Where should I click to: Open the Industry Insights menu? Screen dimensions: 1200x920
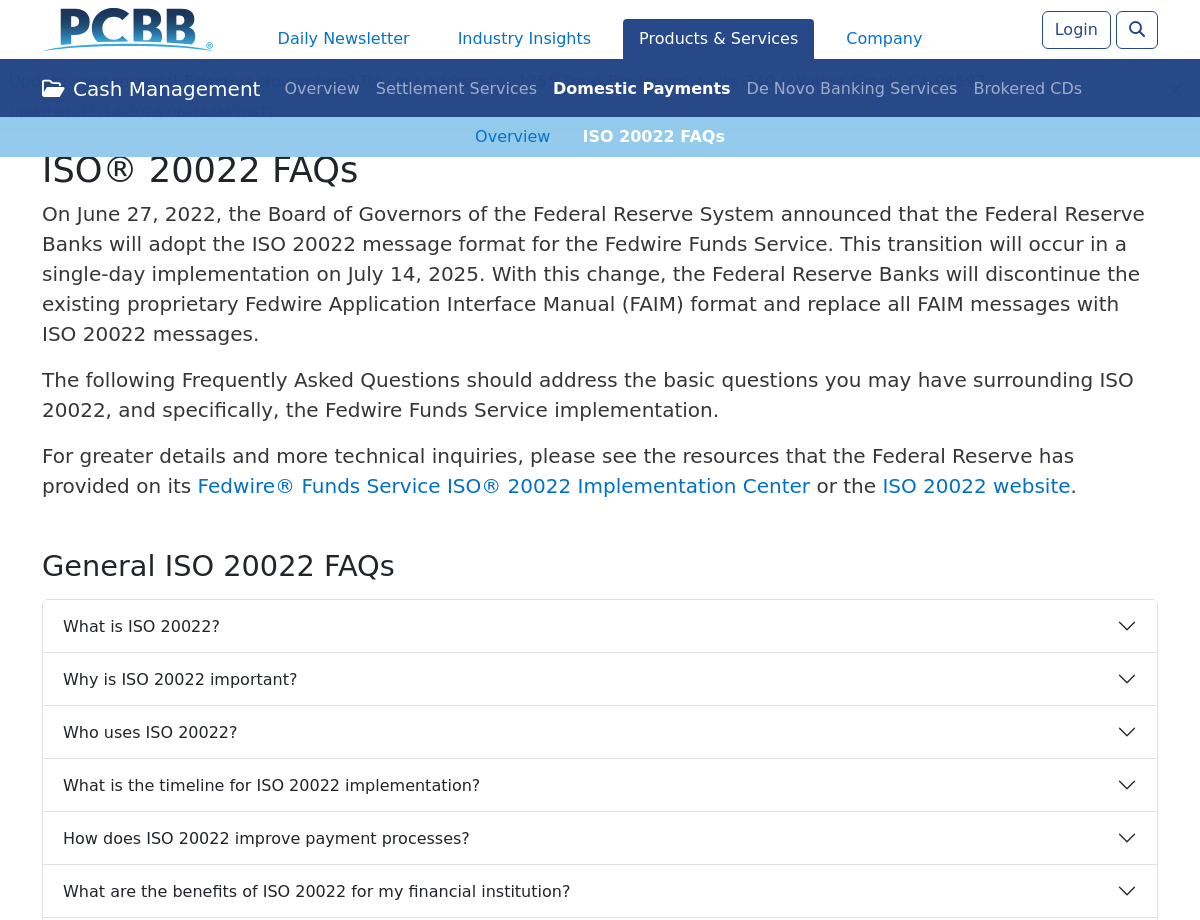(524, 39)
